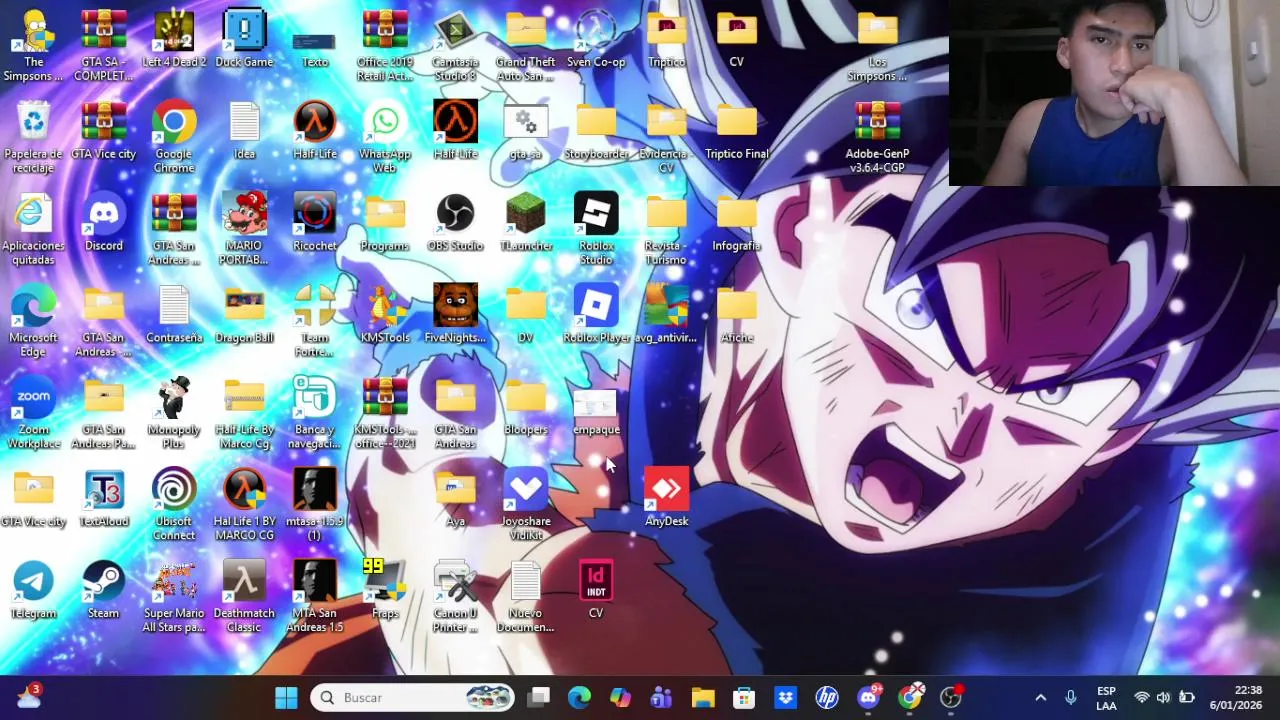Open the weather widget on taskbar
This screenshot has width=1280, height=720.
tap(28, 697)
